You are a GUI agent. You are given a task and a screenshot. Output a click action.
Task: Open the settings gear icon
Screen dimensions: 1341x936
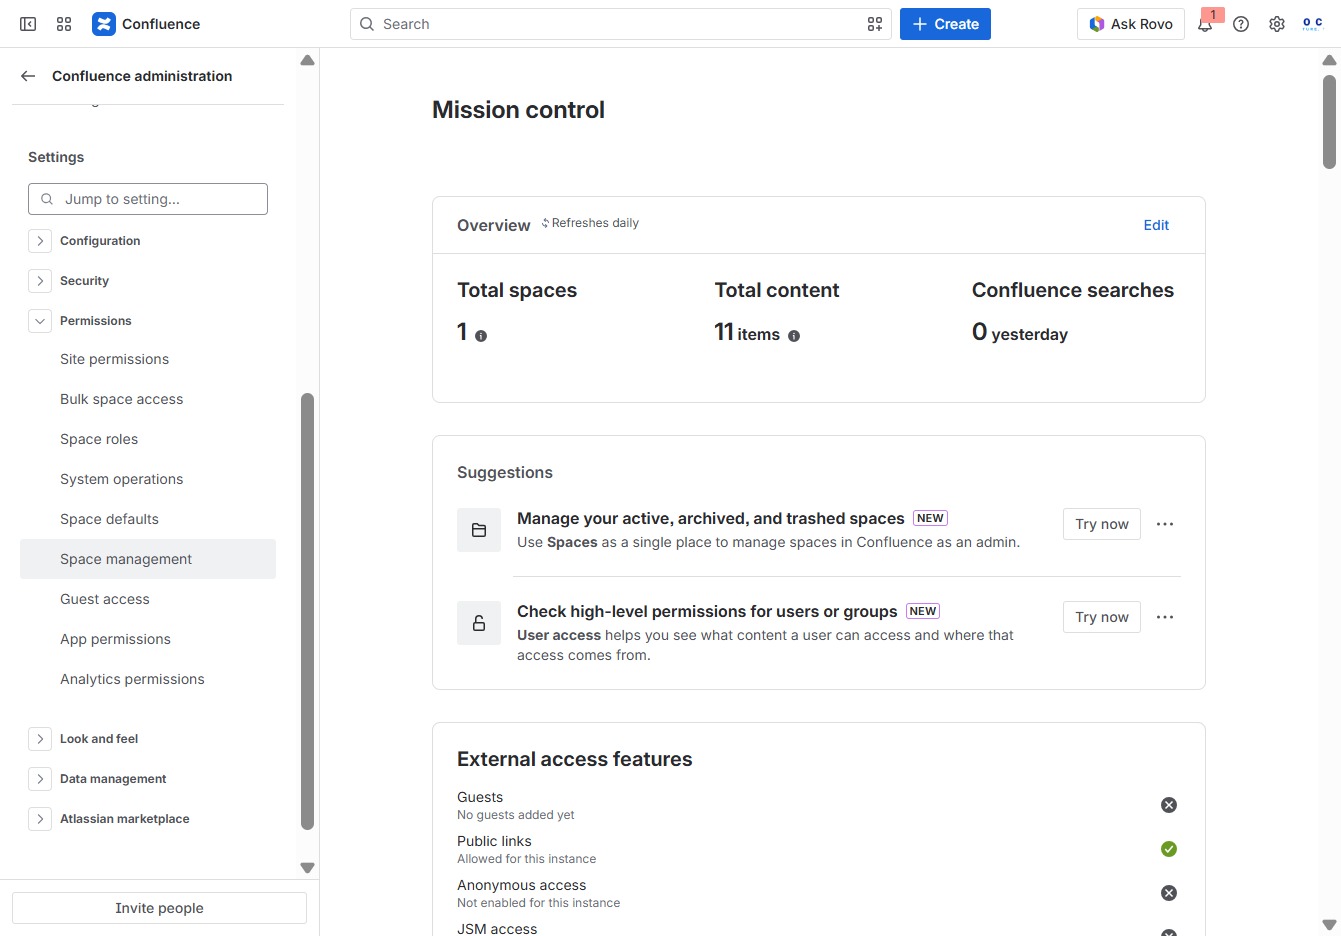coord(1277,24)
